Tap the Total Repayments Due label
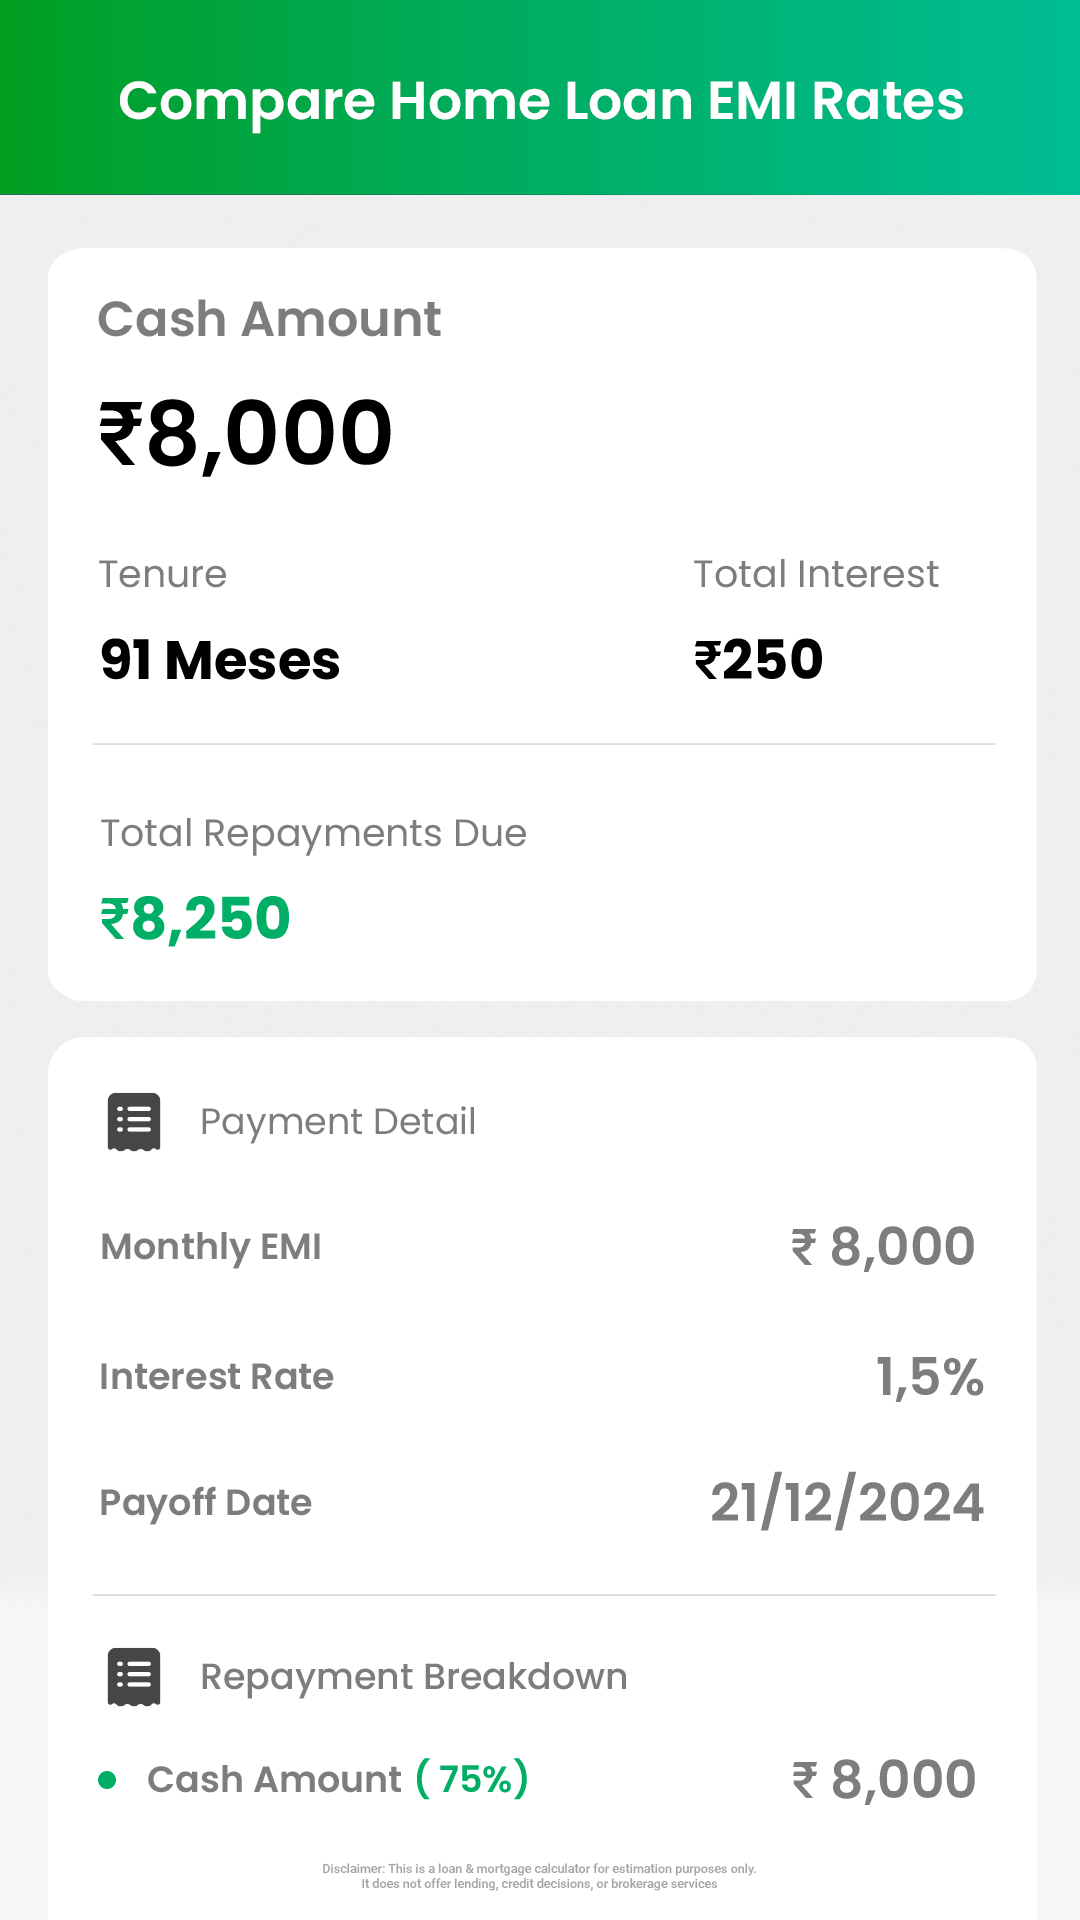 pyautogui.click(x=313, y=833)
